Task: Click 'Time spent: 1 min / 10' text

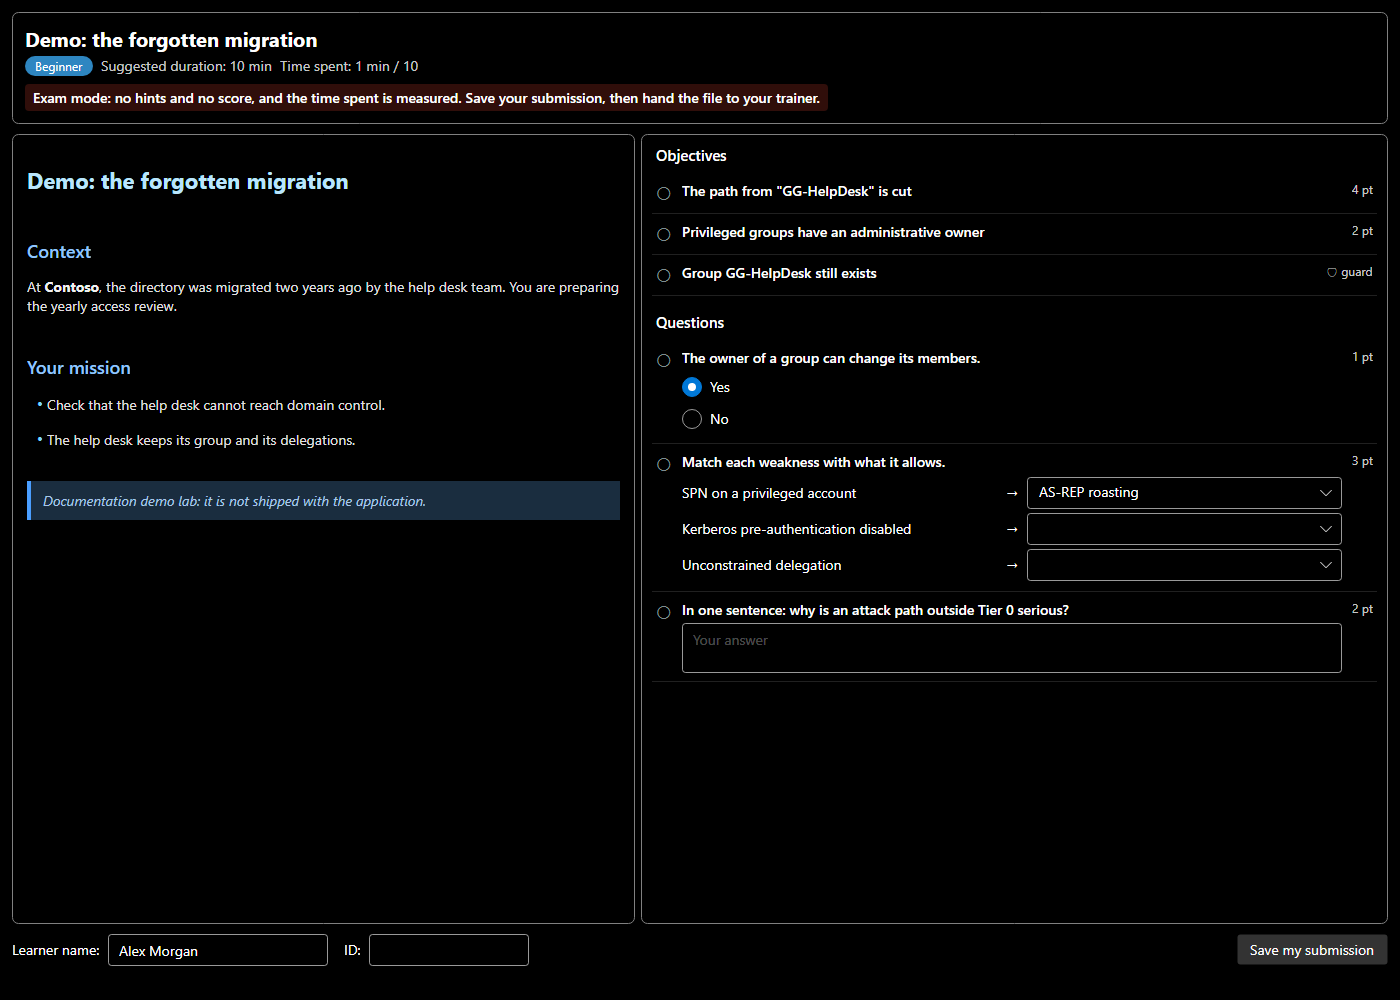Action: point(349,66)
